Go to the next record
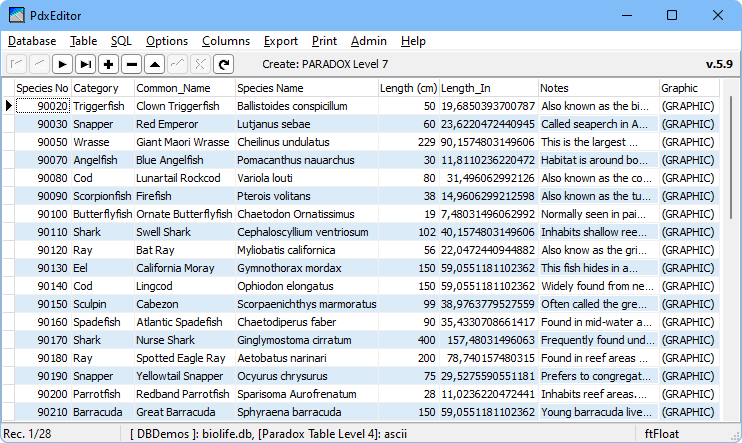Screen dimensions: 742x443 pos(62,64)
